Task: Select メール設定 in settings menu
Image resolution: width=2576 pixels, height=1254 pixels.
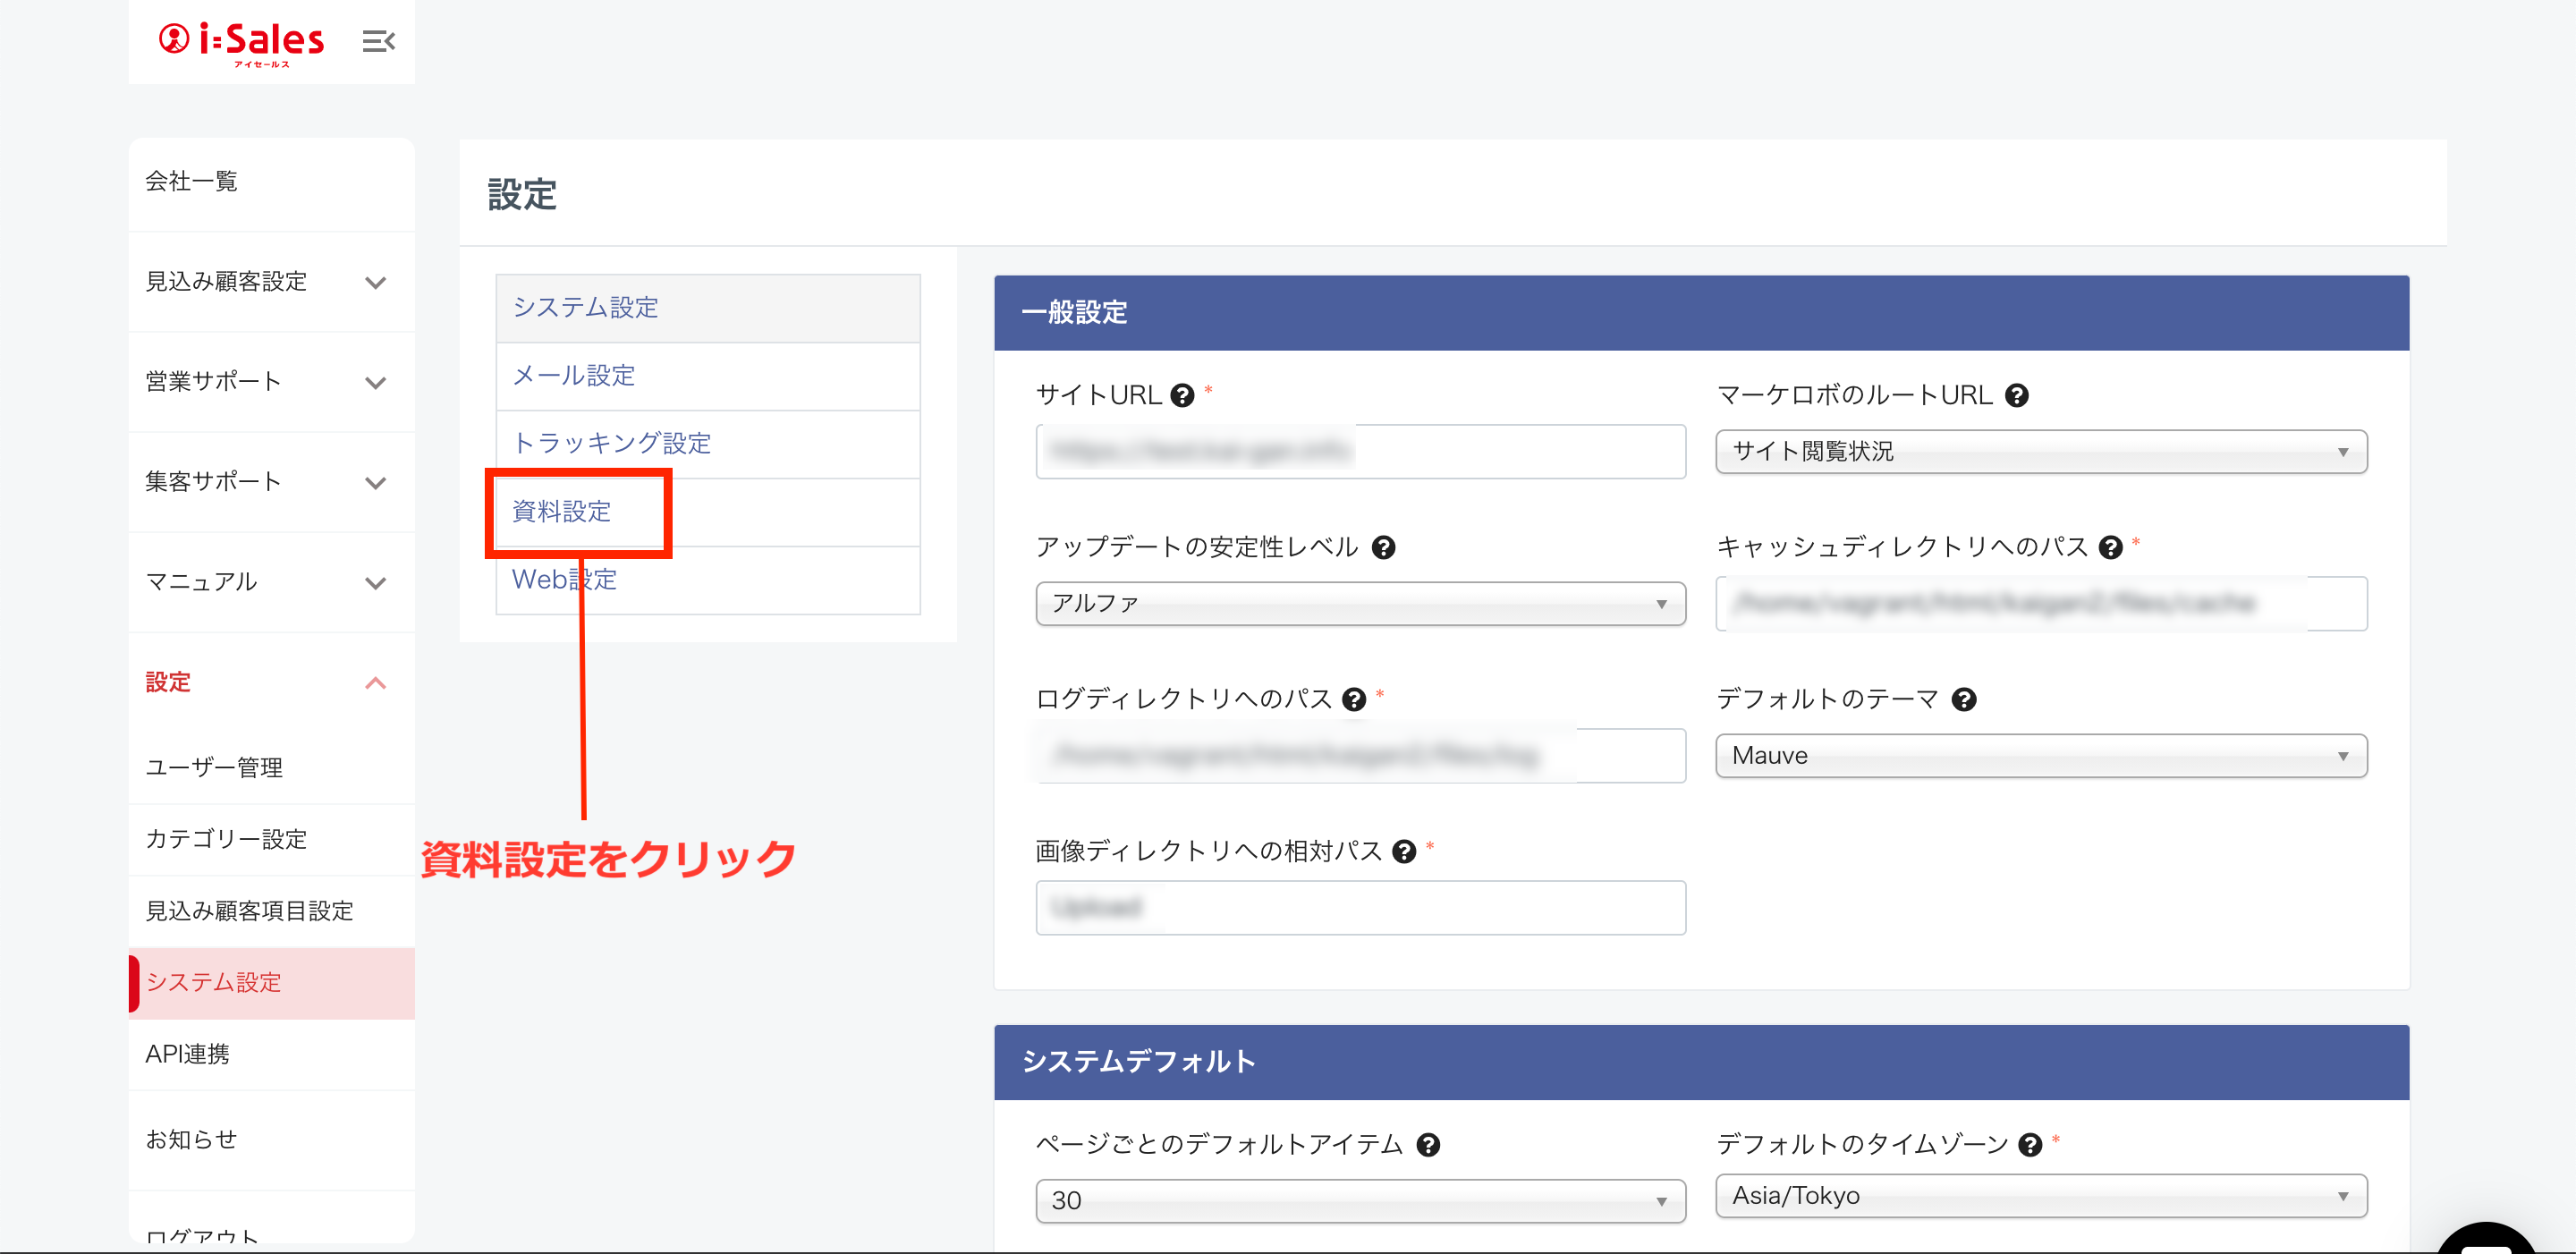Action: click(574, 376)
